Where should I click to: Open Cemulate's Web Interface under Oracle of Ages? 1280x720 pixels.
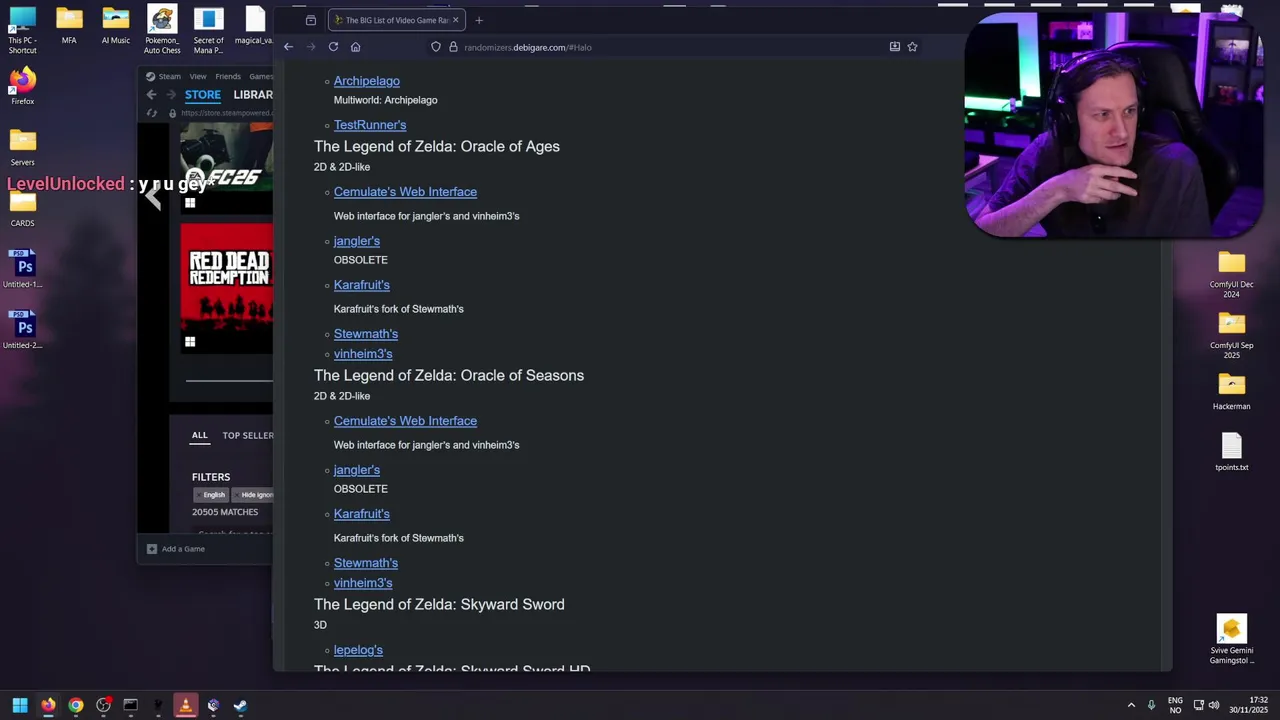tap(405, 192)
